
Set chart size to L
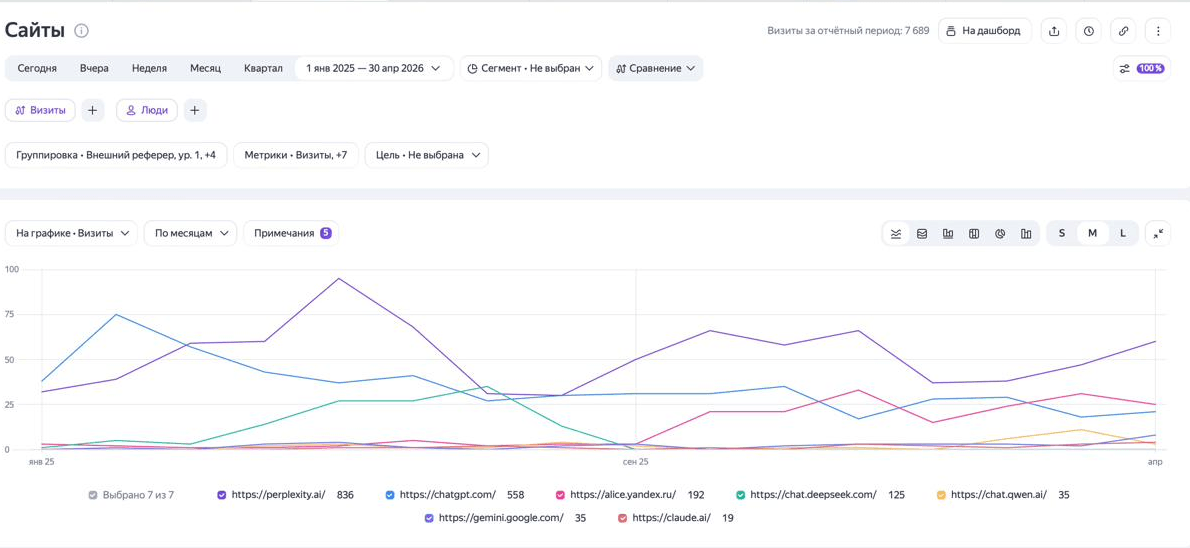1123,234
